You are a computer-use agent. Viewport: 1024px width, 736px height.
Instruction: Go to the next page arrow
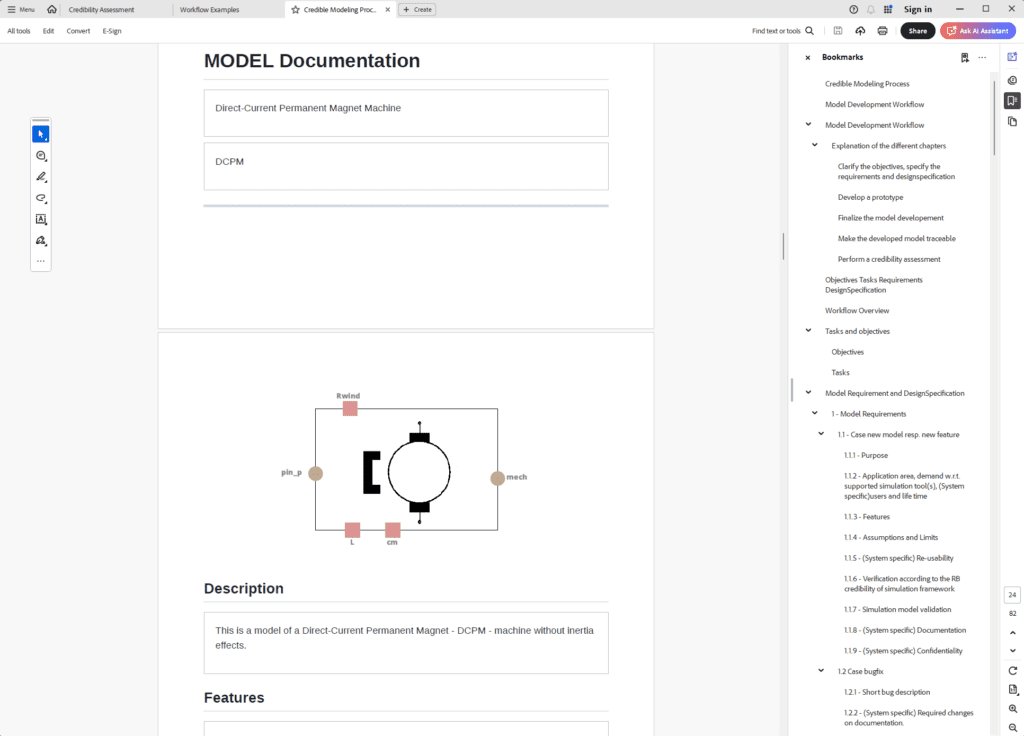(1012, 650)
